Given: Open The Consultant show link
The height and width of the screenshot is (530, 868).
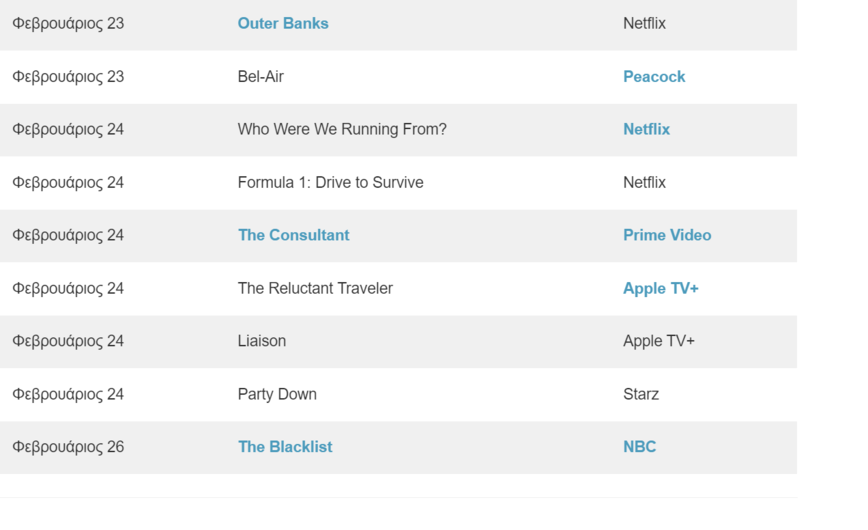Looking at the screenshot, I should pyautogui.click(x=293, y=235).
